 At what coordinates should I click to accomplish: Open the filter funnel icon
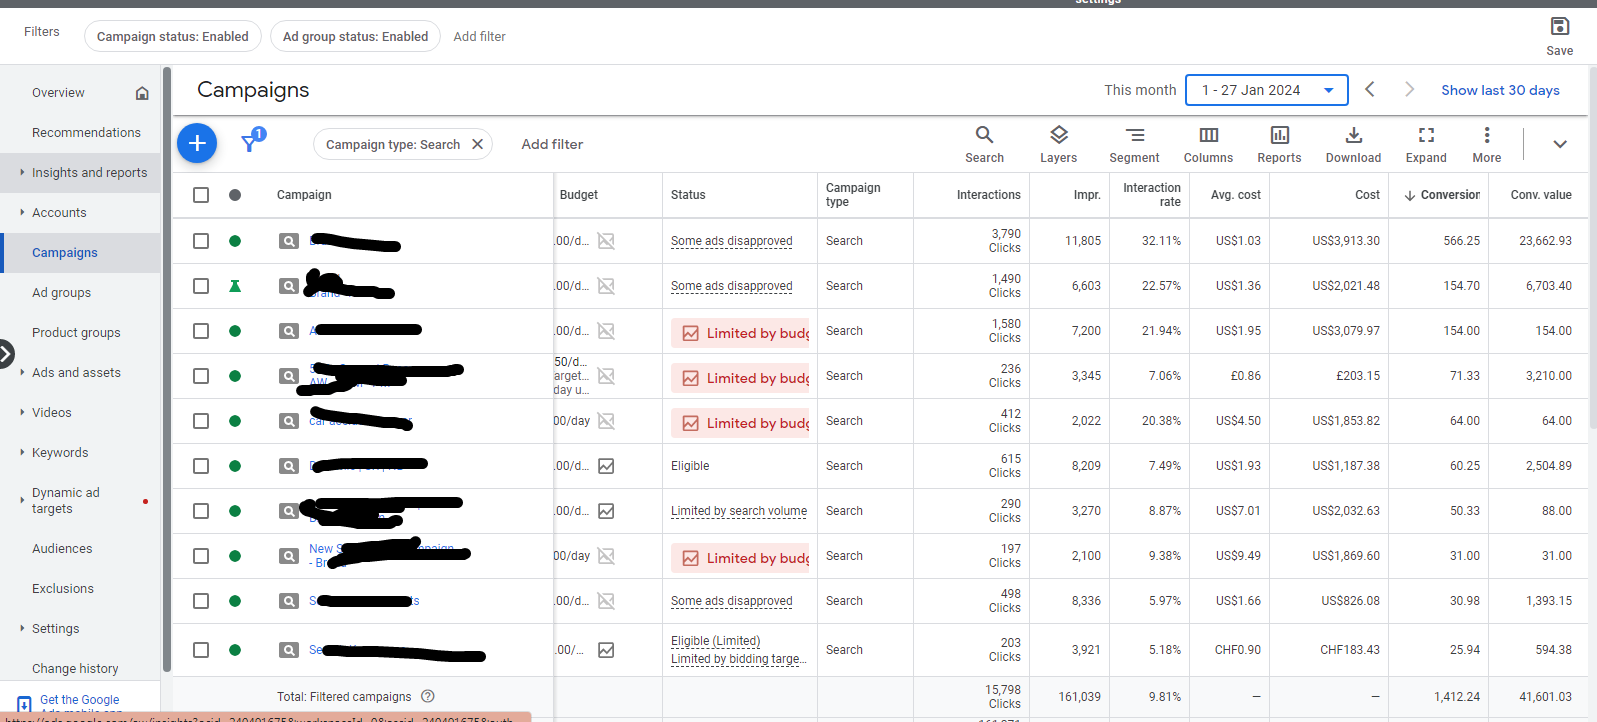click(x=250, y=144)
